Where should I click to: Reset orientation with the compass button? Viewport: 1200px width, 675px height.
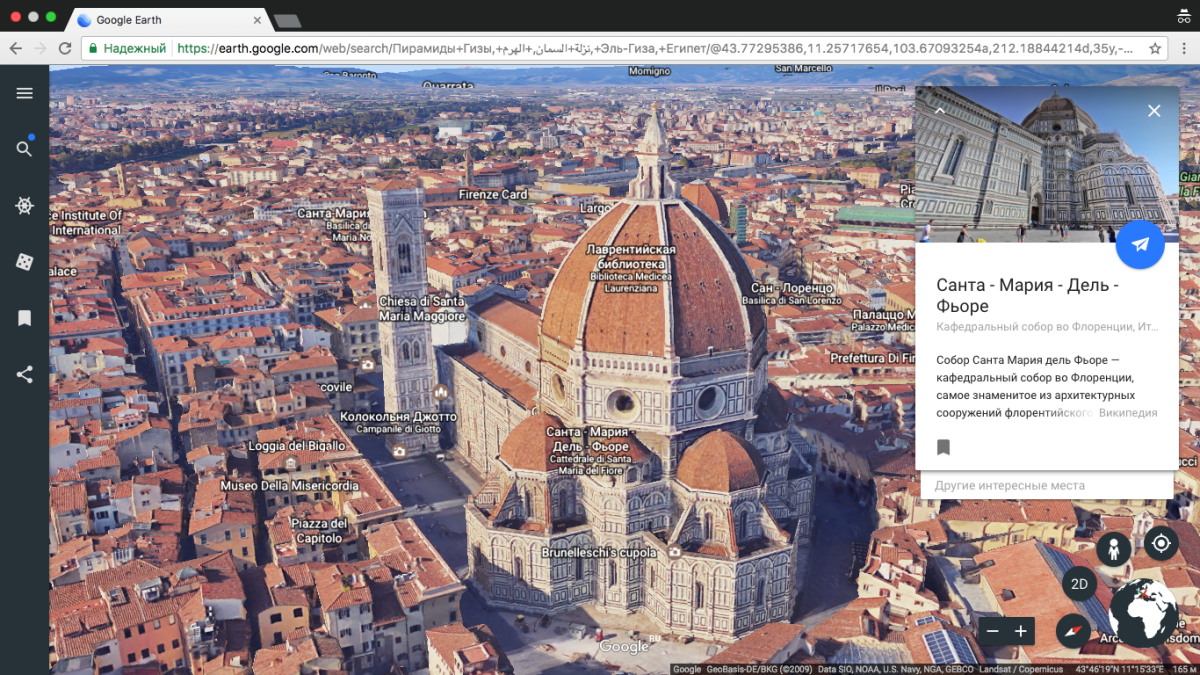(1073, 631)
